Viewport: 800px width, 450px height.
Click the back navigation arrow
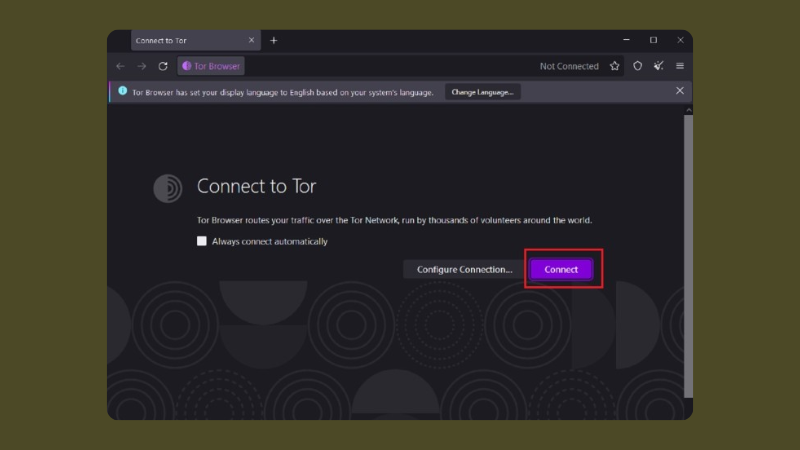tap(120, 66)
